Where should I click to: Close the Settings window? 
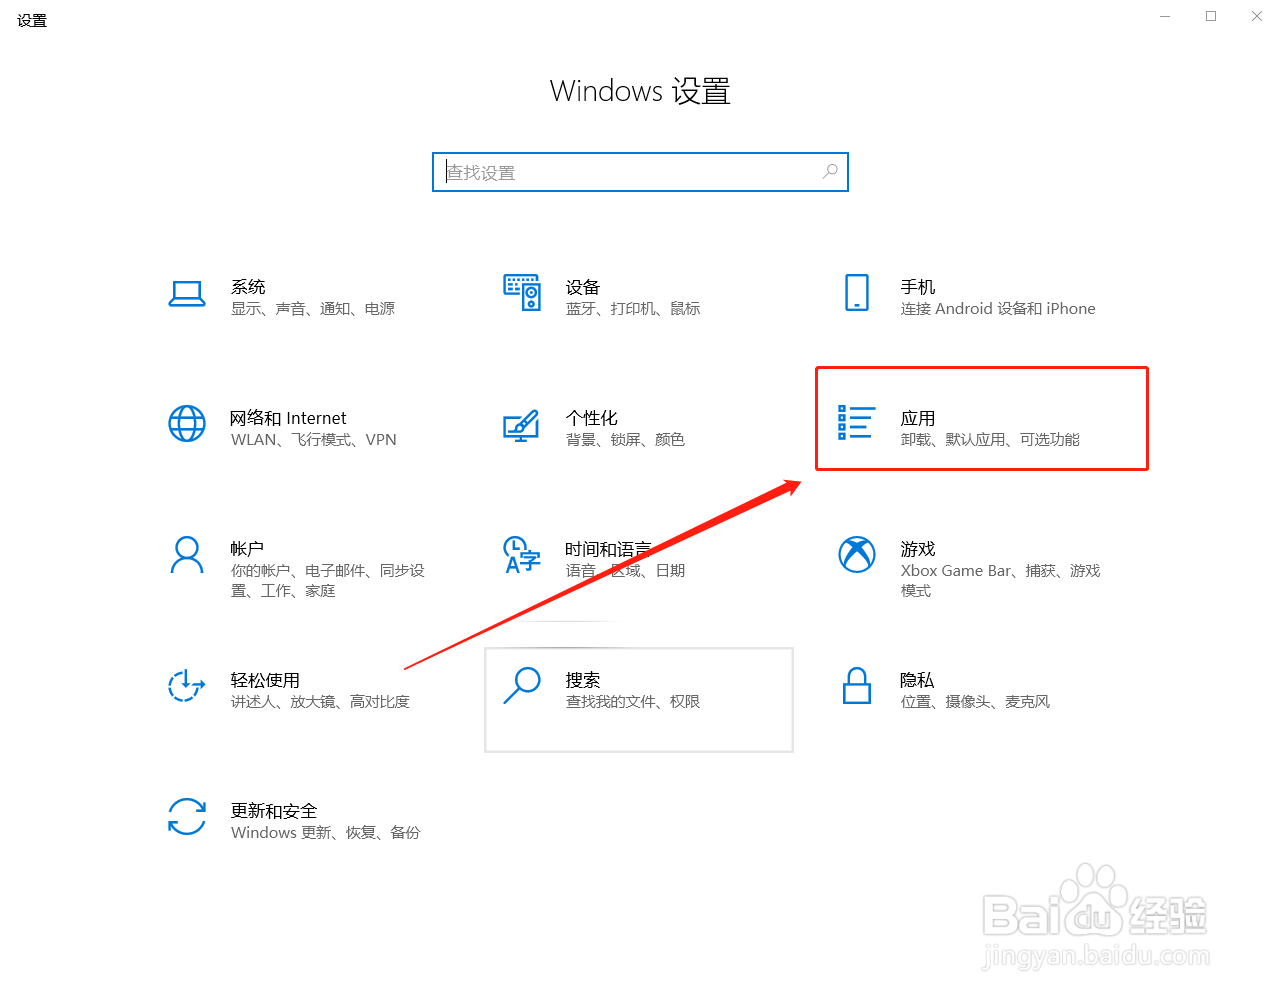[x=1257, y=16]
